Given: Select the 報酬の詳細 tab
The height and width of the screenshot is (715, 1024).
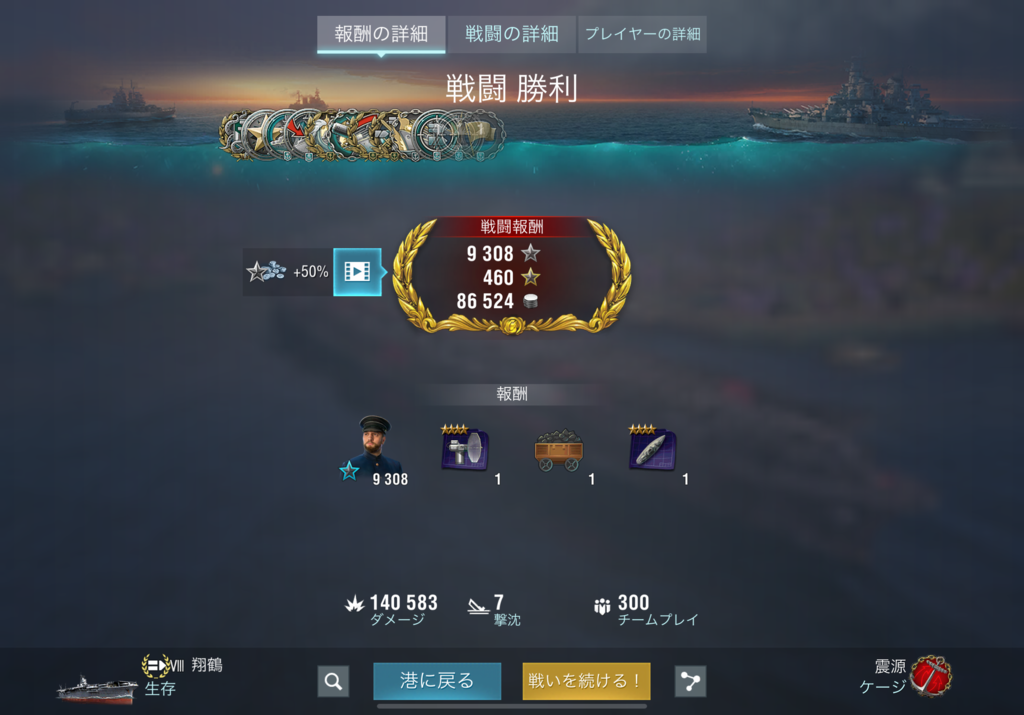Looking at the screenshot, I should [x=381, y=34].
